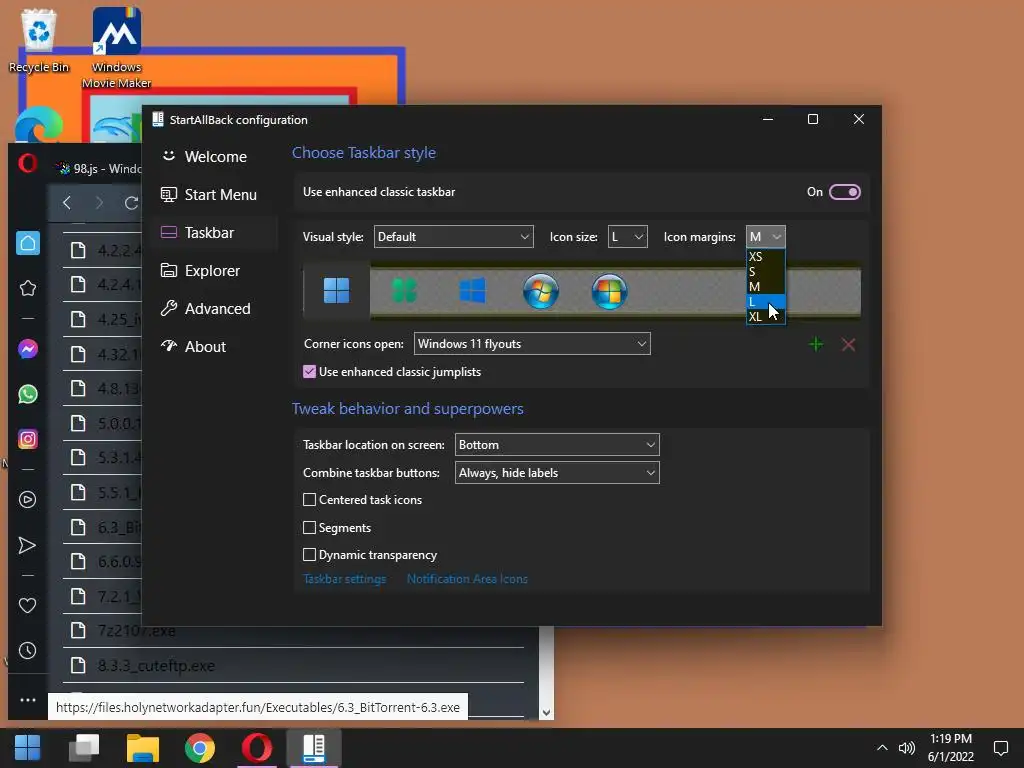
Task: Open Windows Movie Maker desktop shortcut
Action: [x=116, y=48]
